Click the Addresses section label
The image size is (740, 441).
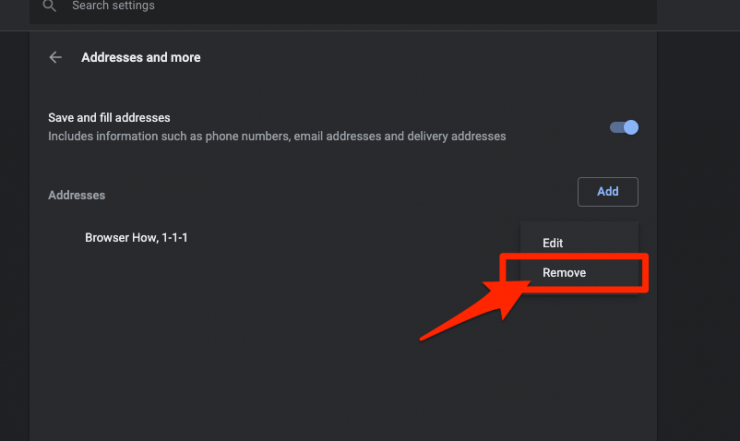(76, 195)
